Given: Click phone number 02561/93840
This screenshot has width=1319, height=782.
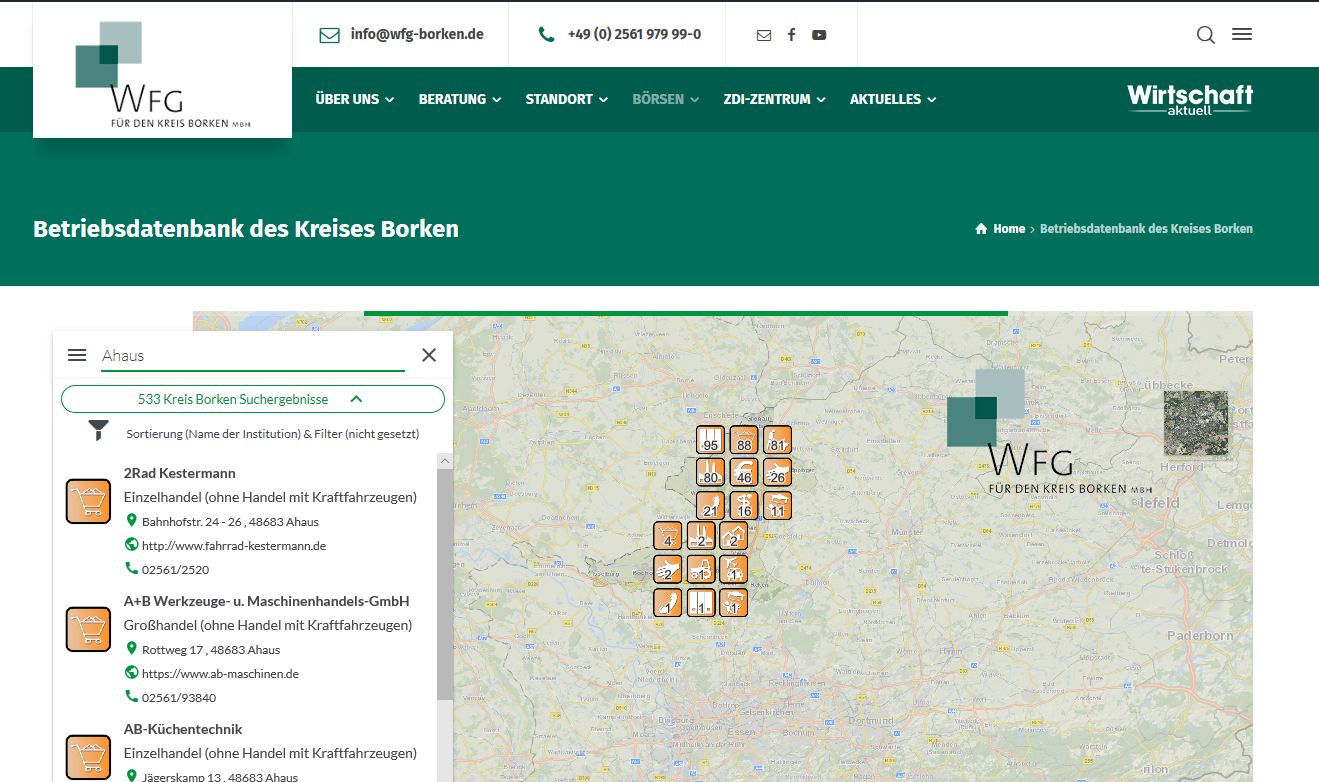Looking at the screenshot, I should click(x=179, y=698).
